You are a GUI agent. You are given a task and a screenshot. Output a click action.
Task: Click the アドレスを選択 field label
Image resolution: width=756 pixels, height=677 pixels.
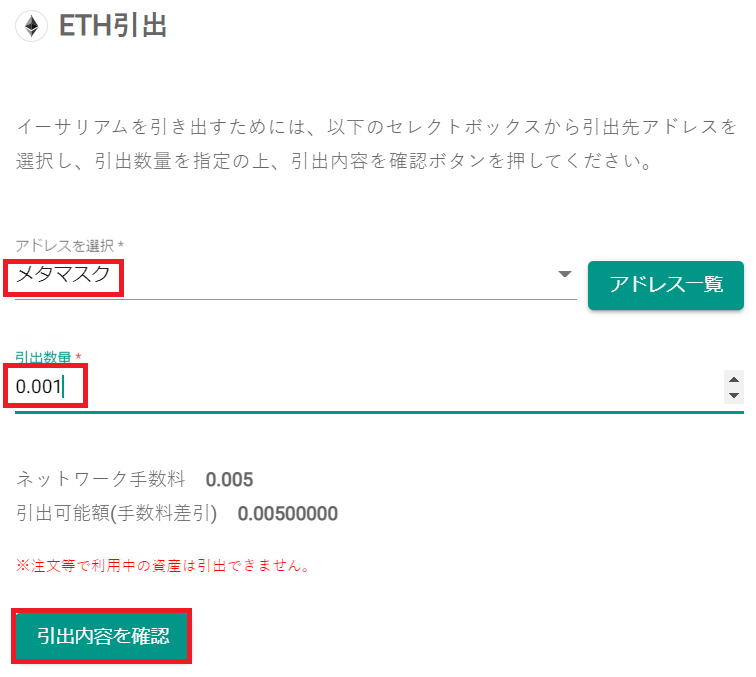(65, 246)
